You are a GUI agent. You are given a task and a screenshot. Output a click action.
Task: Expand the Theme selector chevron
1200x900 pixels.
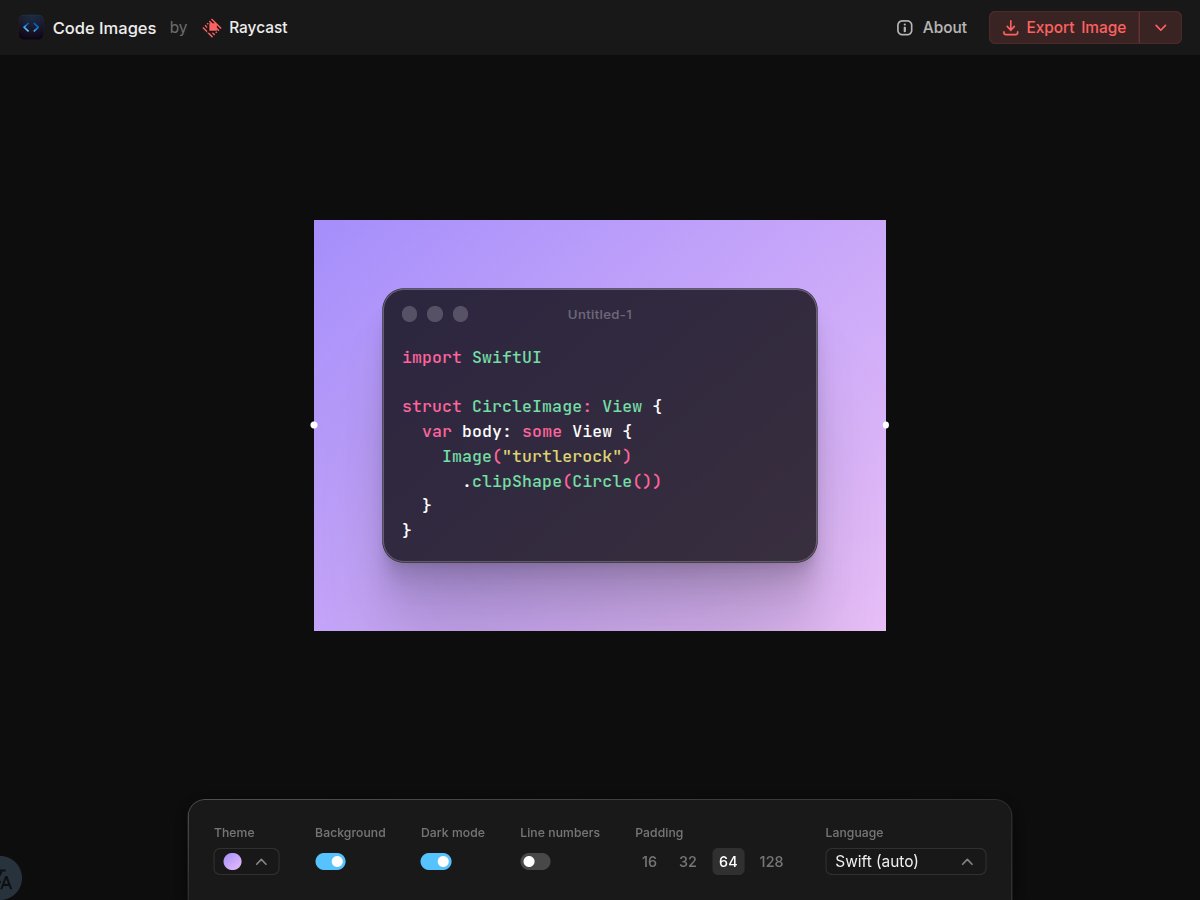(x=262, y=861)
